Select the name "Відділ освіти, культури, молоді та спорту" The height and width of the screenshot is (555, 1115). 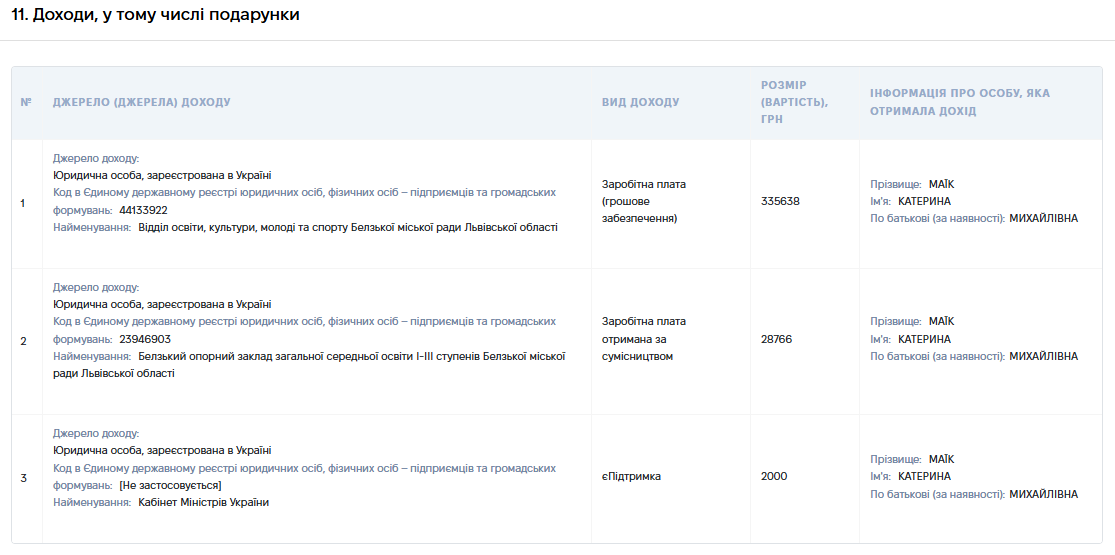[244, 228]
